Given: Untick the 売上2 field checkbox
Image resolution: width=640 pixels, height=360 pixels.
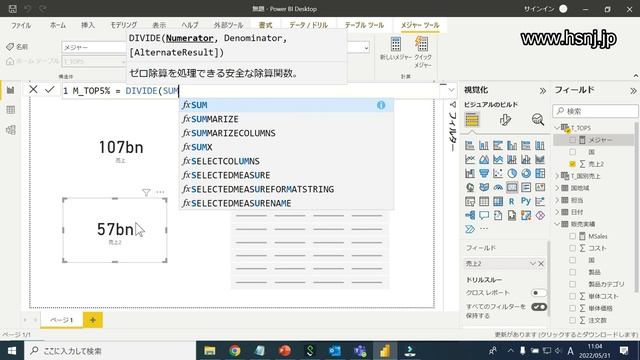Looking at the screenshot, I should [x=572, y=164].
